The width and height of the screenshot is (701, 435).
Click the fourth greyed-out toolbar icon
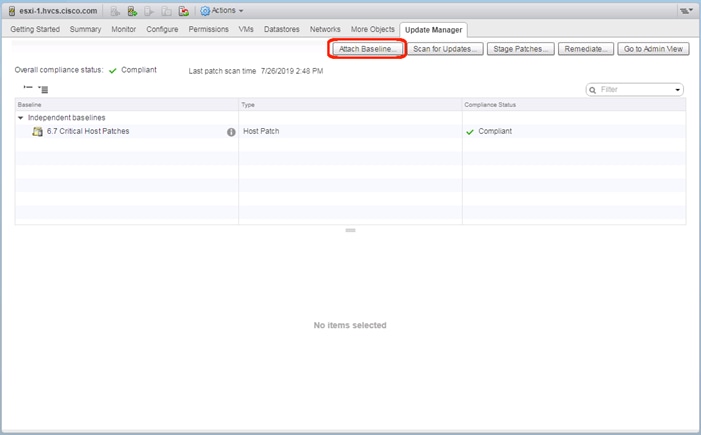pos(166,11)
